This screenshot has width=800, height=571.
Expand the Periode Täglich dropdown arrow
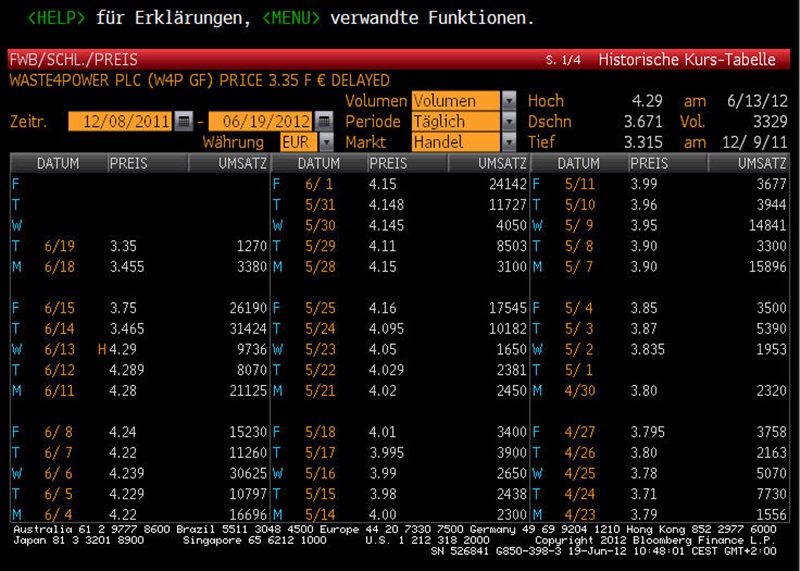tap(509, 122)
